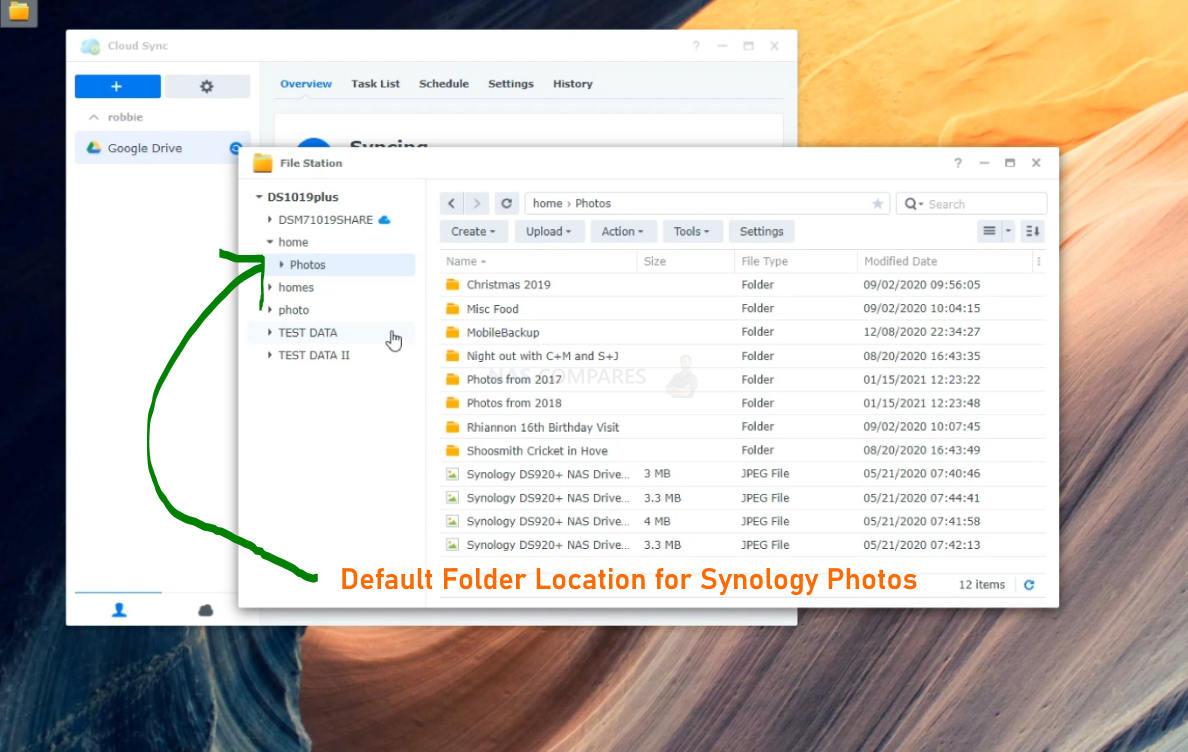This screenshot has height=752, width=1188.
Task: Open the Create dropdown menu
Action: (473, 232)
